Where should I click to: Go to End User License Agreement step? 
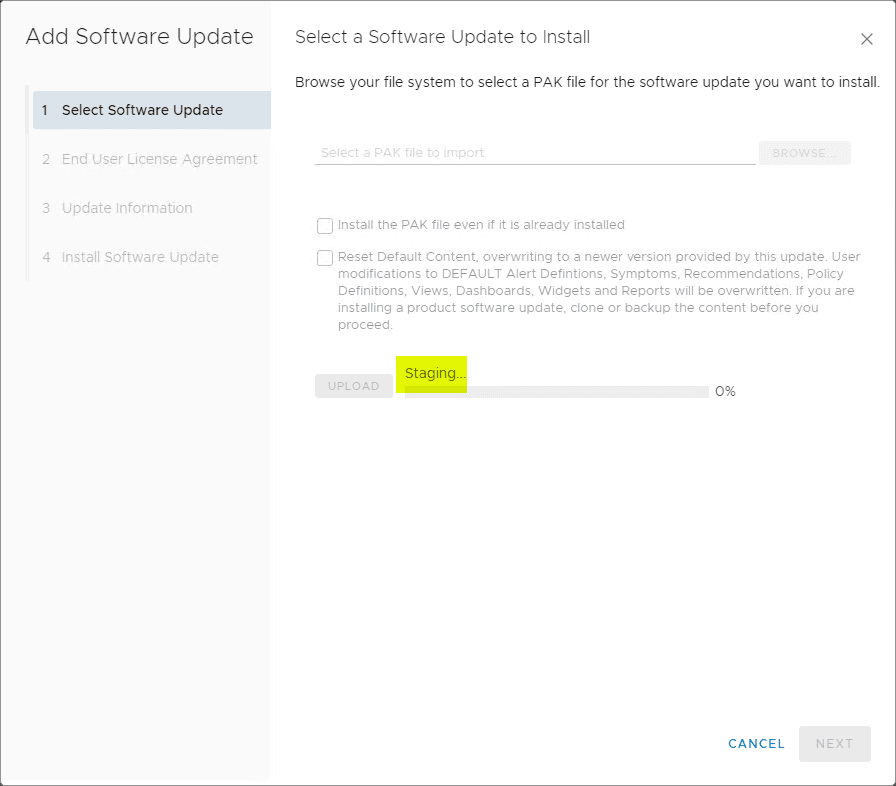click(159, 159)
